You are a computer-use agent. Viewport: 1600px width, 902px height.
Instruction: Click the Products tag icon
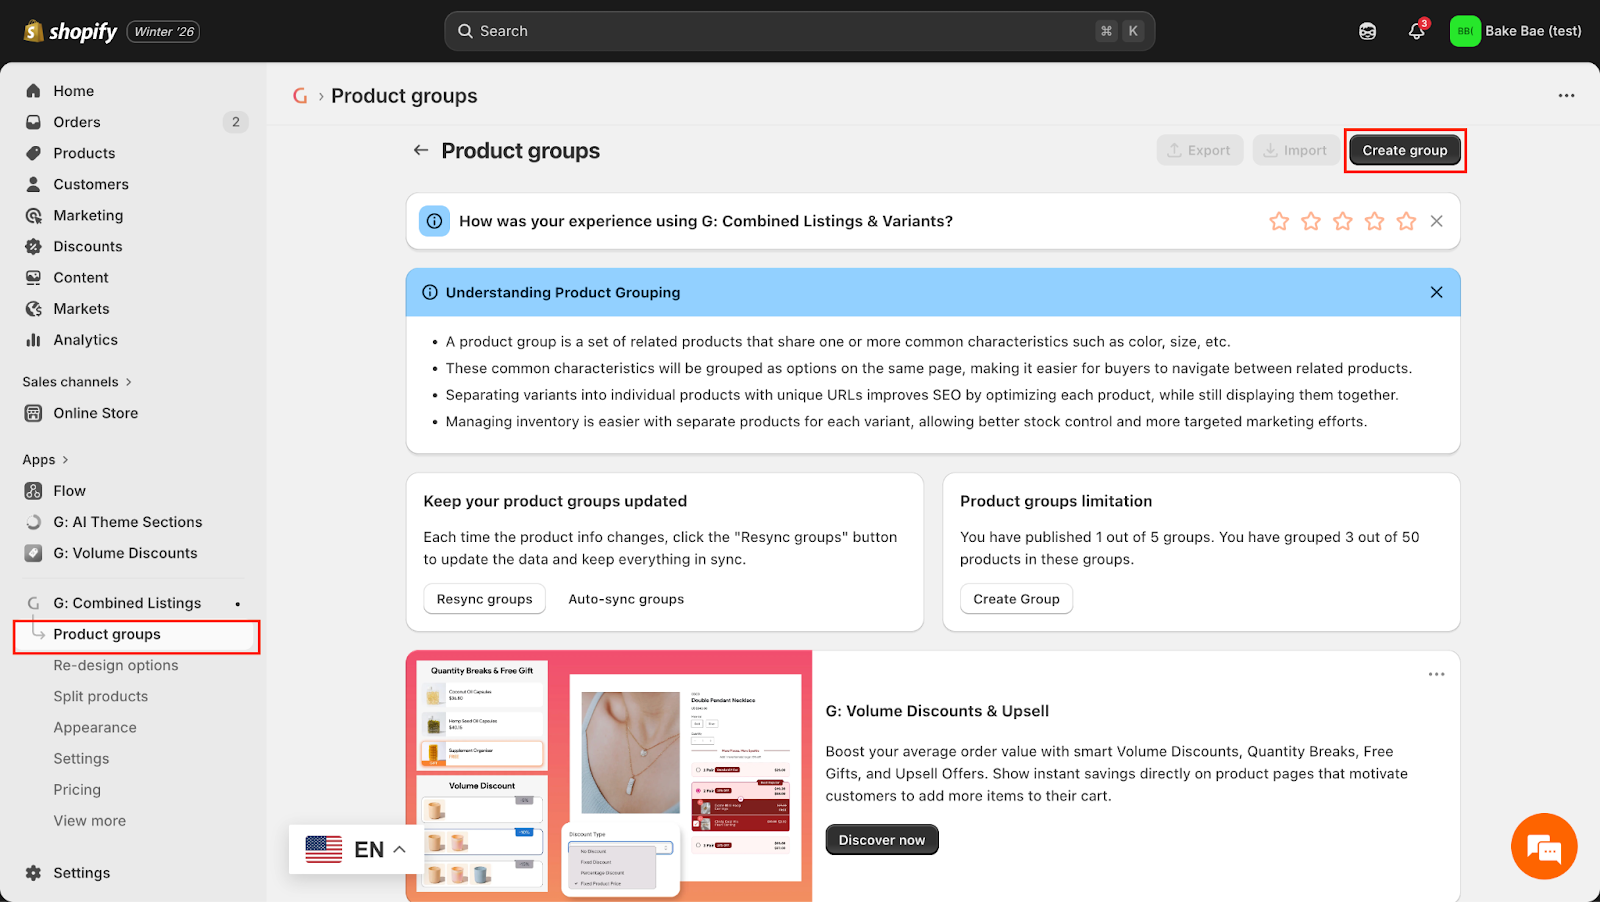pyautogui.click(x=33, y=153)
